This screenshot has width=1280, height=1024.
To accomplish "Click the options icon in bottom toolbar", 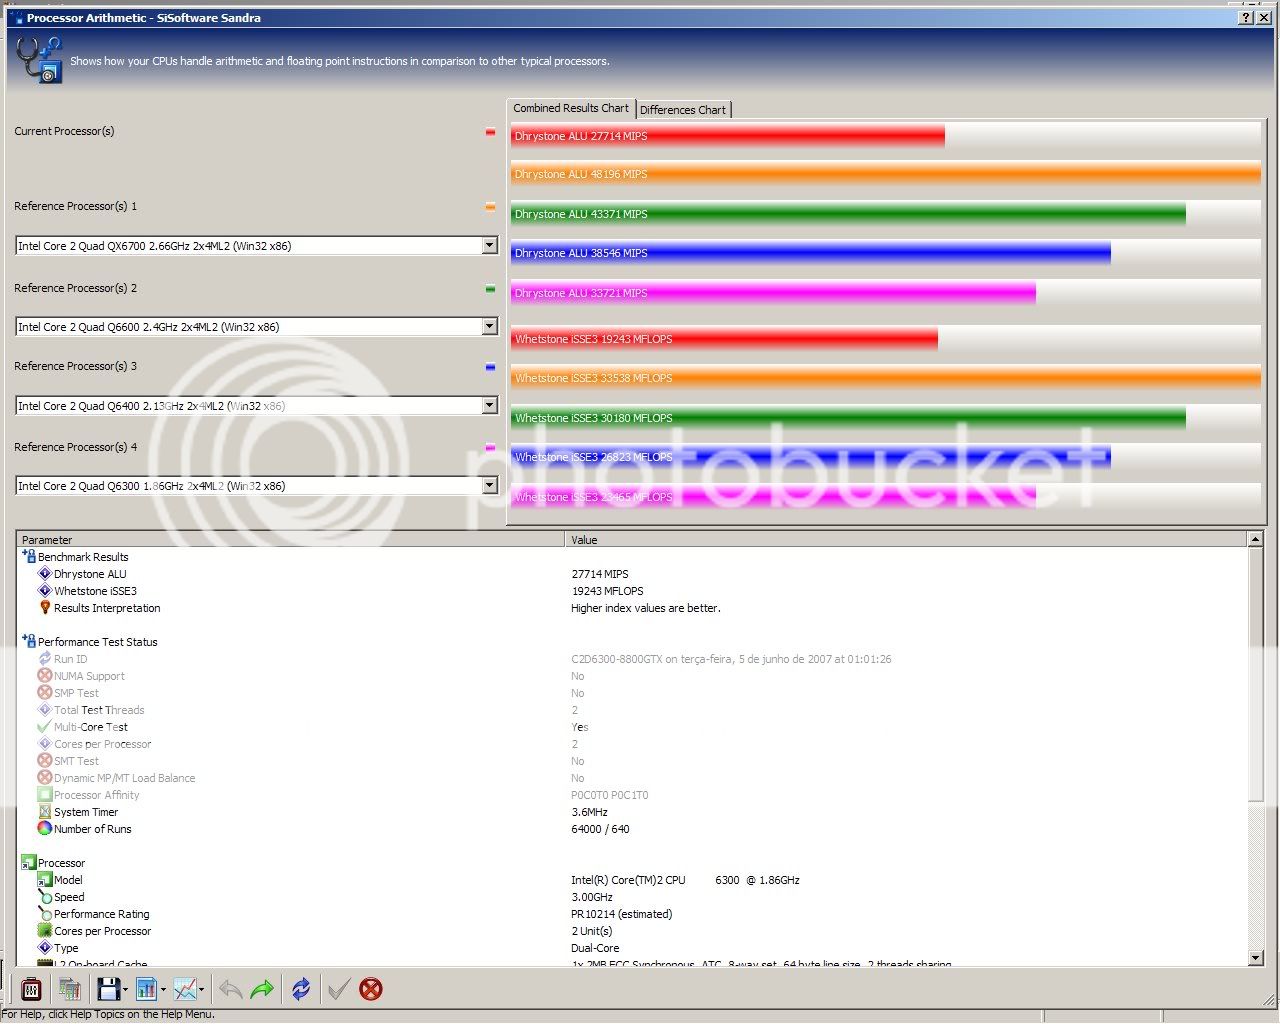I will coord(31,989).
